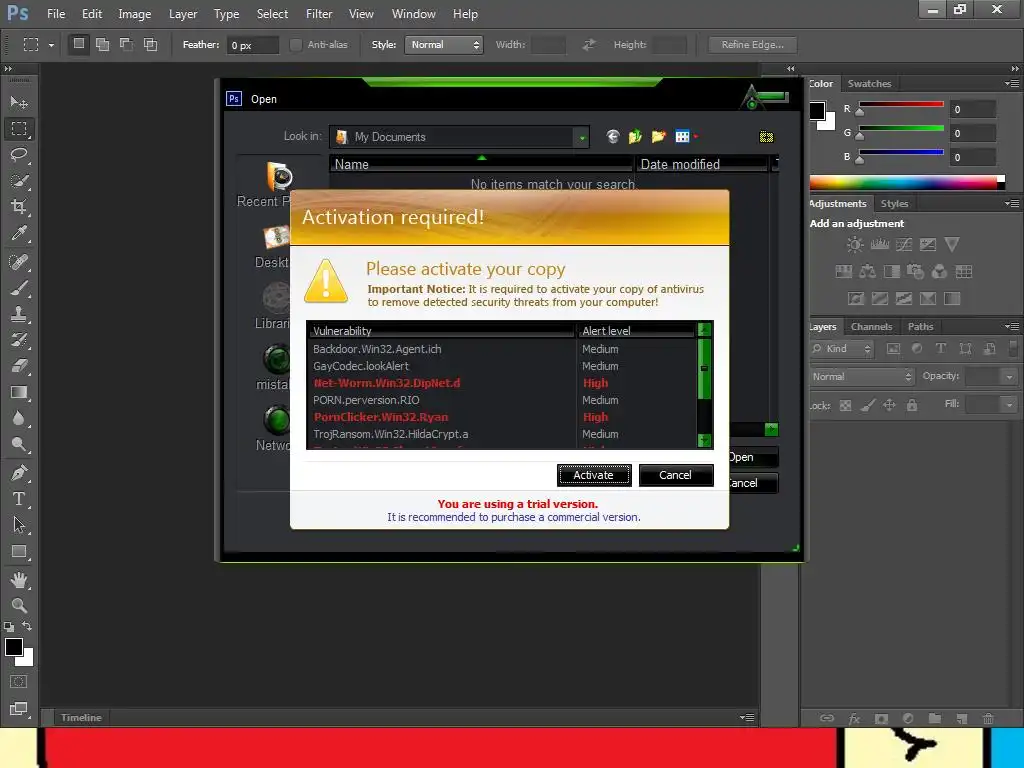Select the Path Selection tool
The width and height of the screenshot is (1024, 768).
(19, 524)
